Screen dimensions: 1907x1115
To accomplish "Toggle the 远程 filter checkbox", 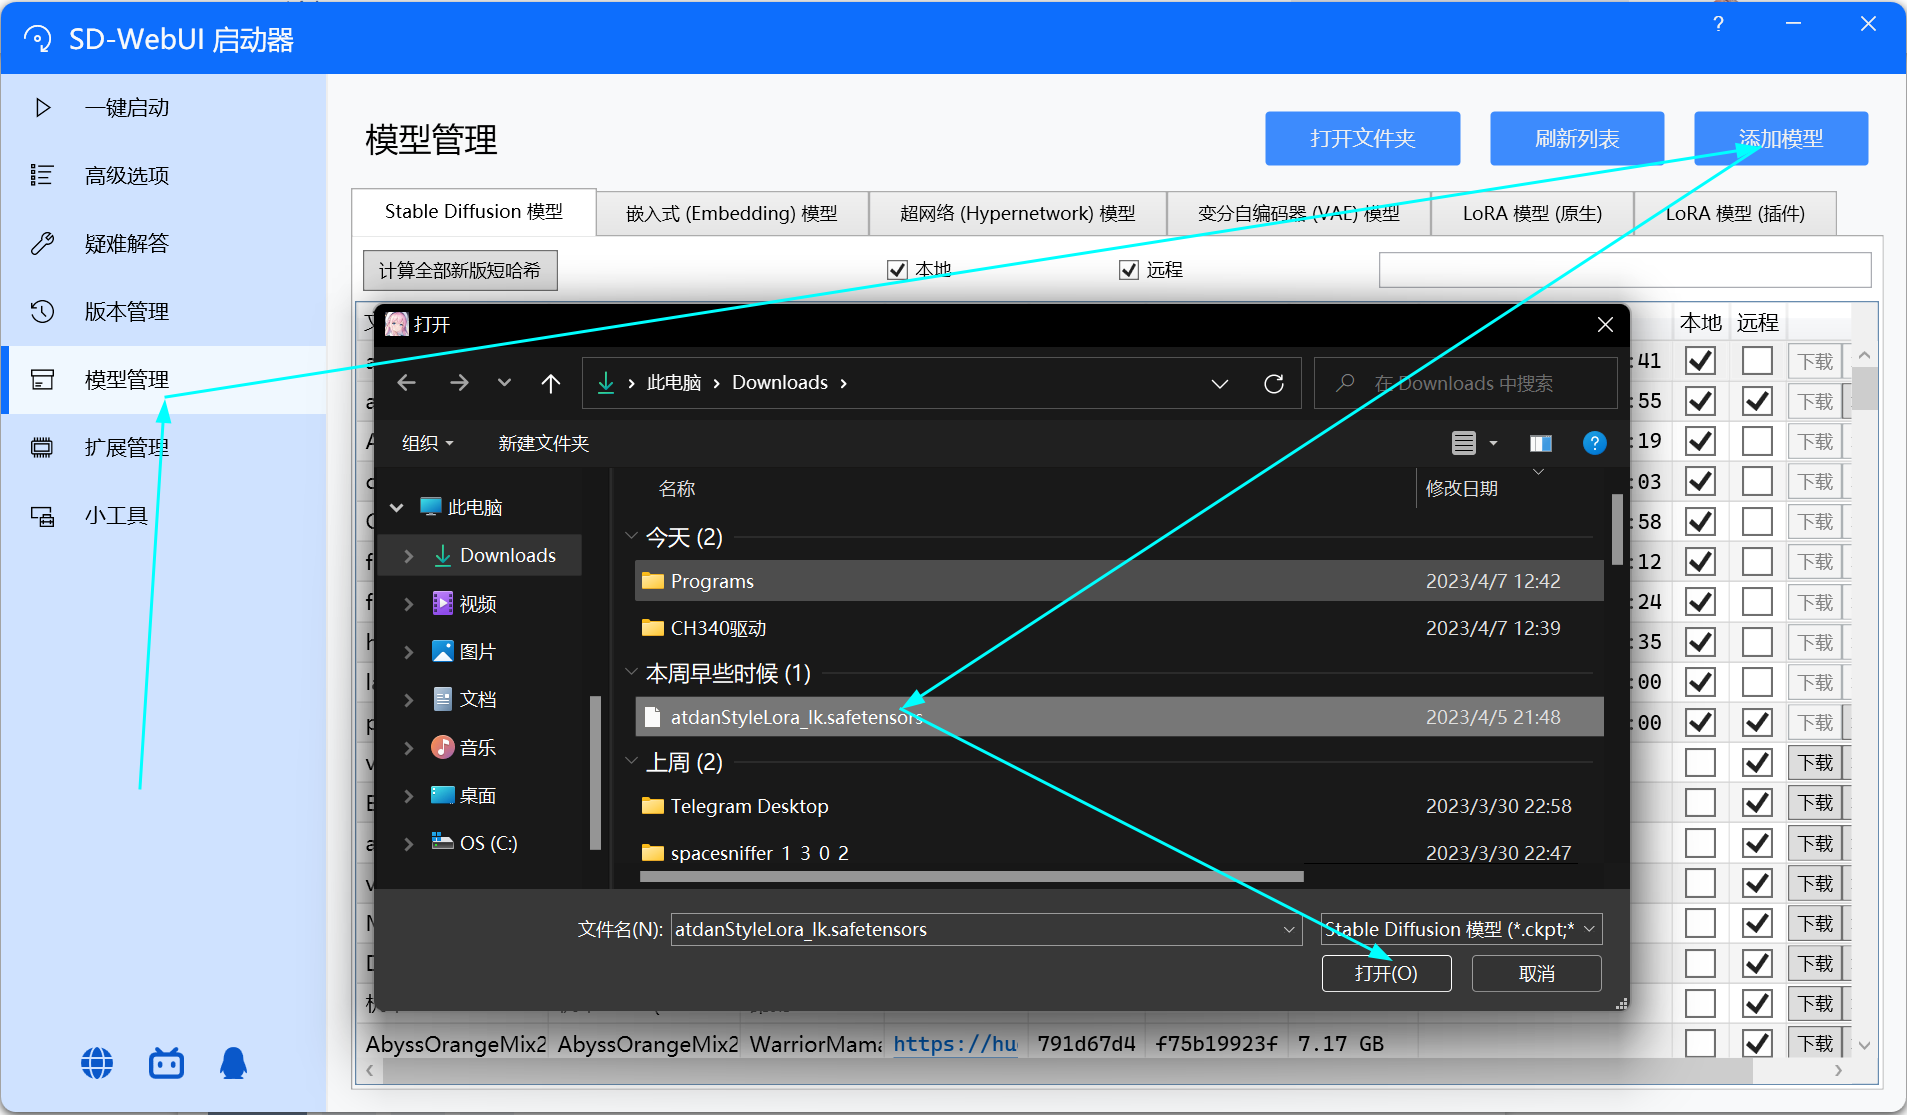I will pos(1129,270).
